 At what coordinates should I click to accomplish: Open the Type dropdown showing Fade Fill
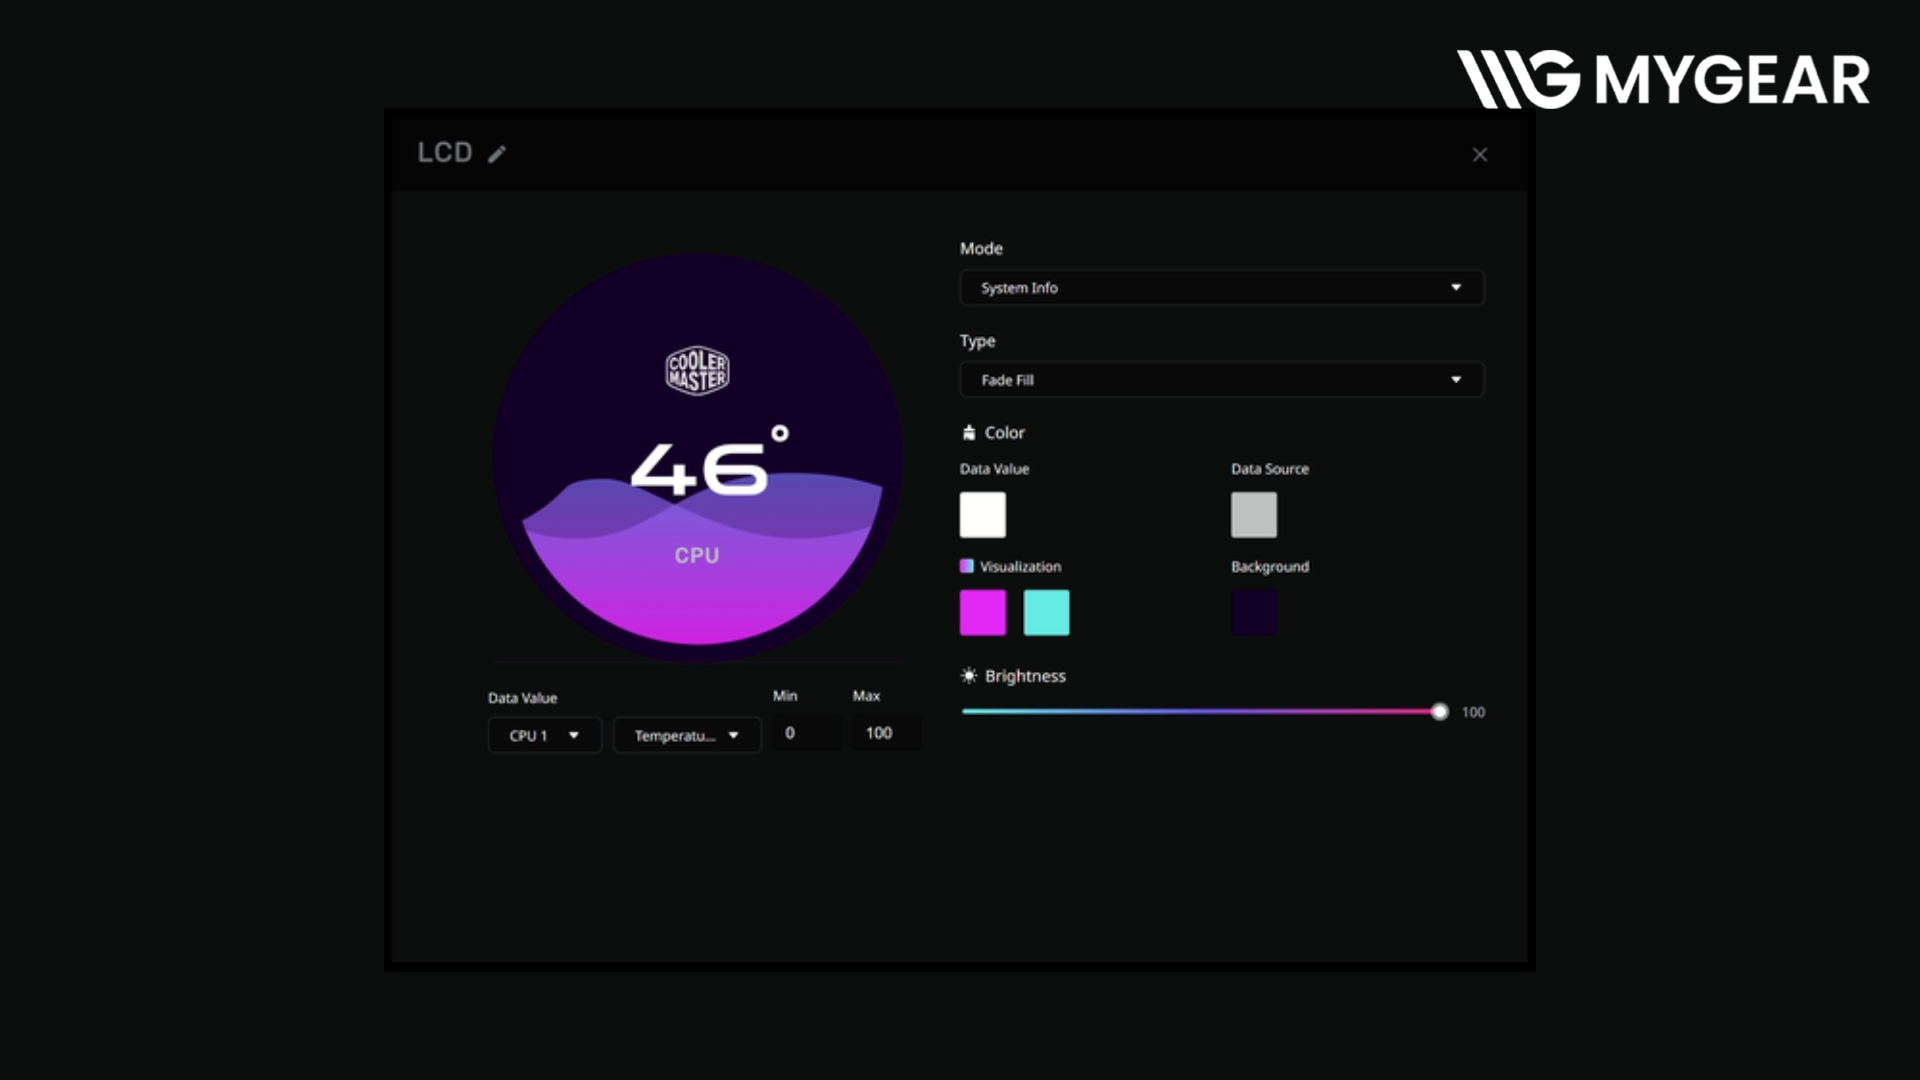1222,380
